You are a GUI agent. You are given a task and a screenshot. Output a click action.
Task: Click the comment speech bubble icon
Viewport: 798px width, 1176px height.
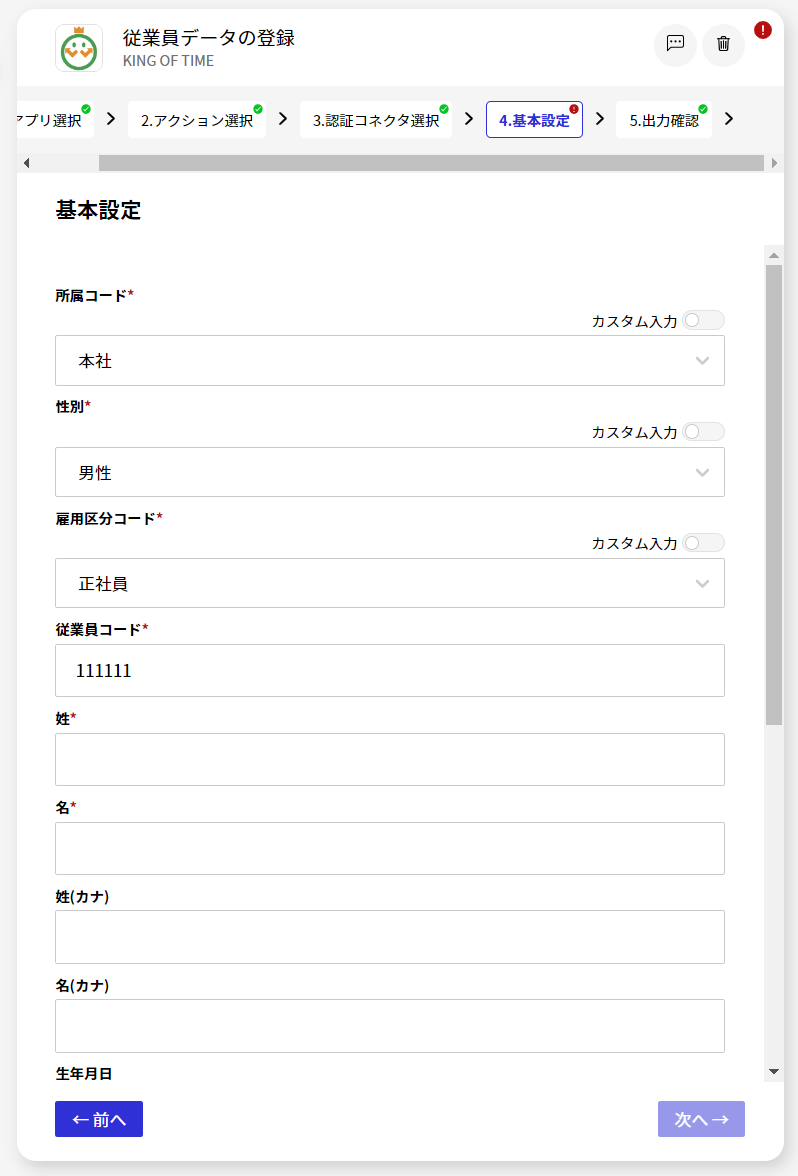(x=675, y=45)
